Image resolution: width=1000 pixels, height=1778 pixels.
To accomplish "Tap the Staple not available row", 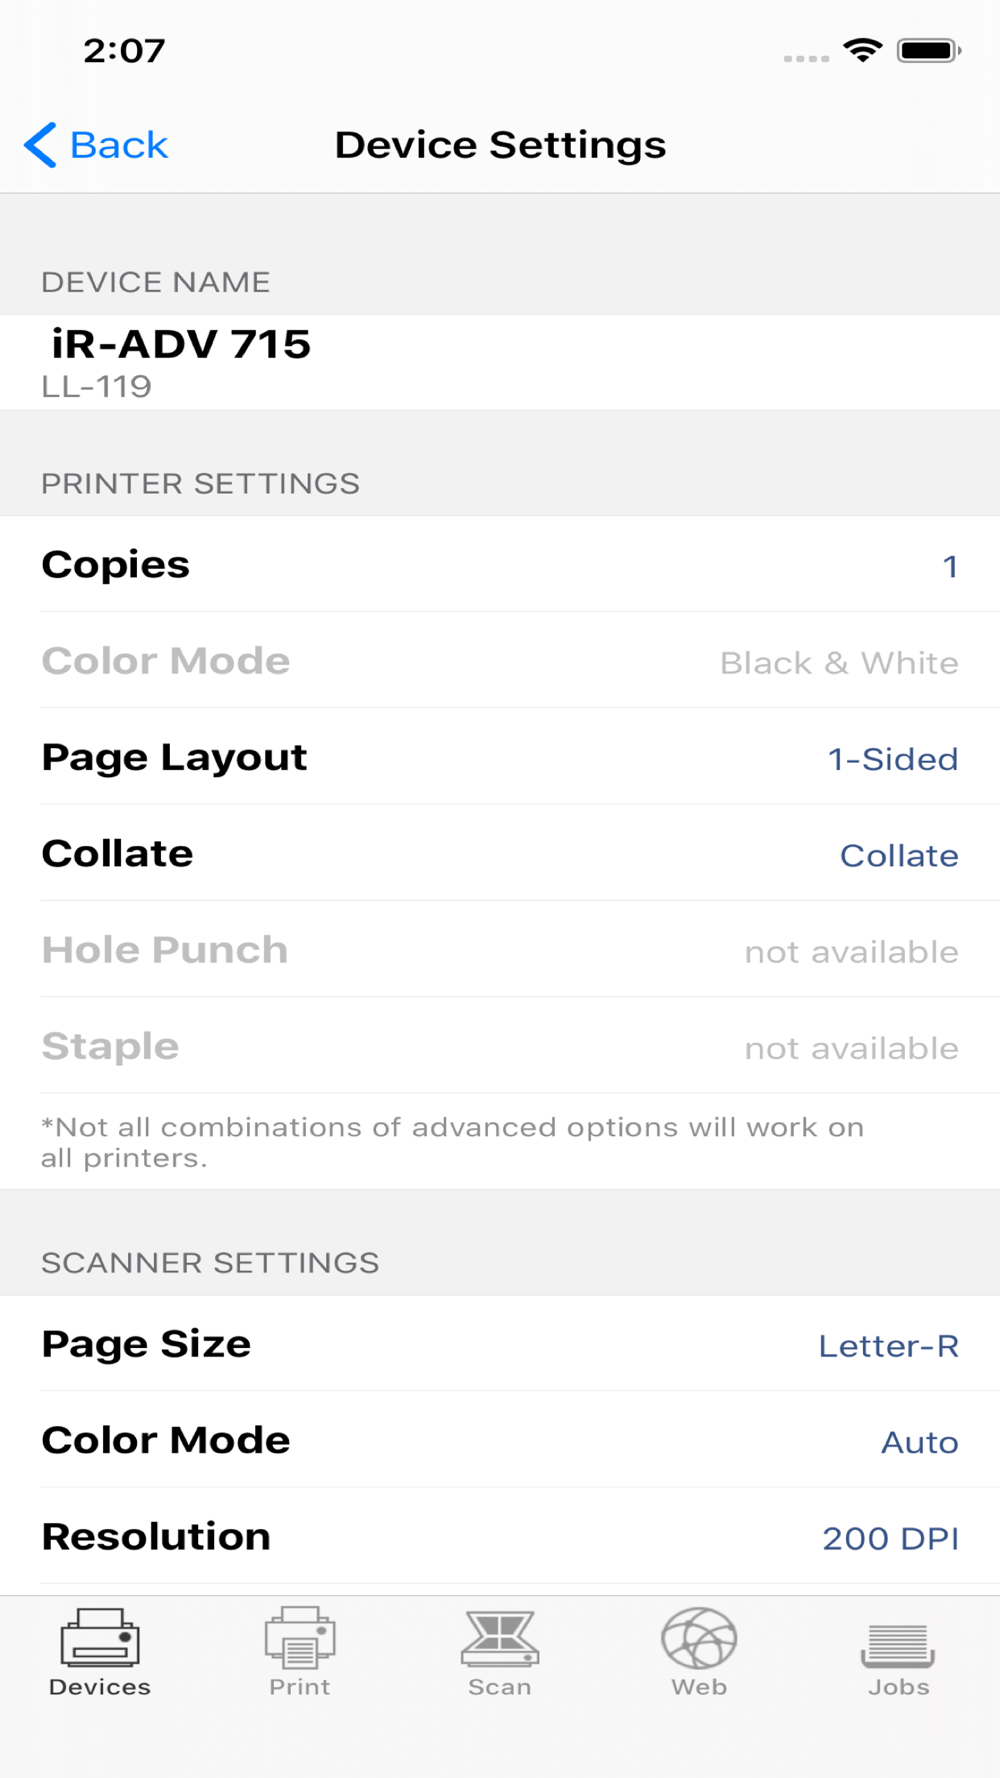I will point(500,1047).
